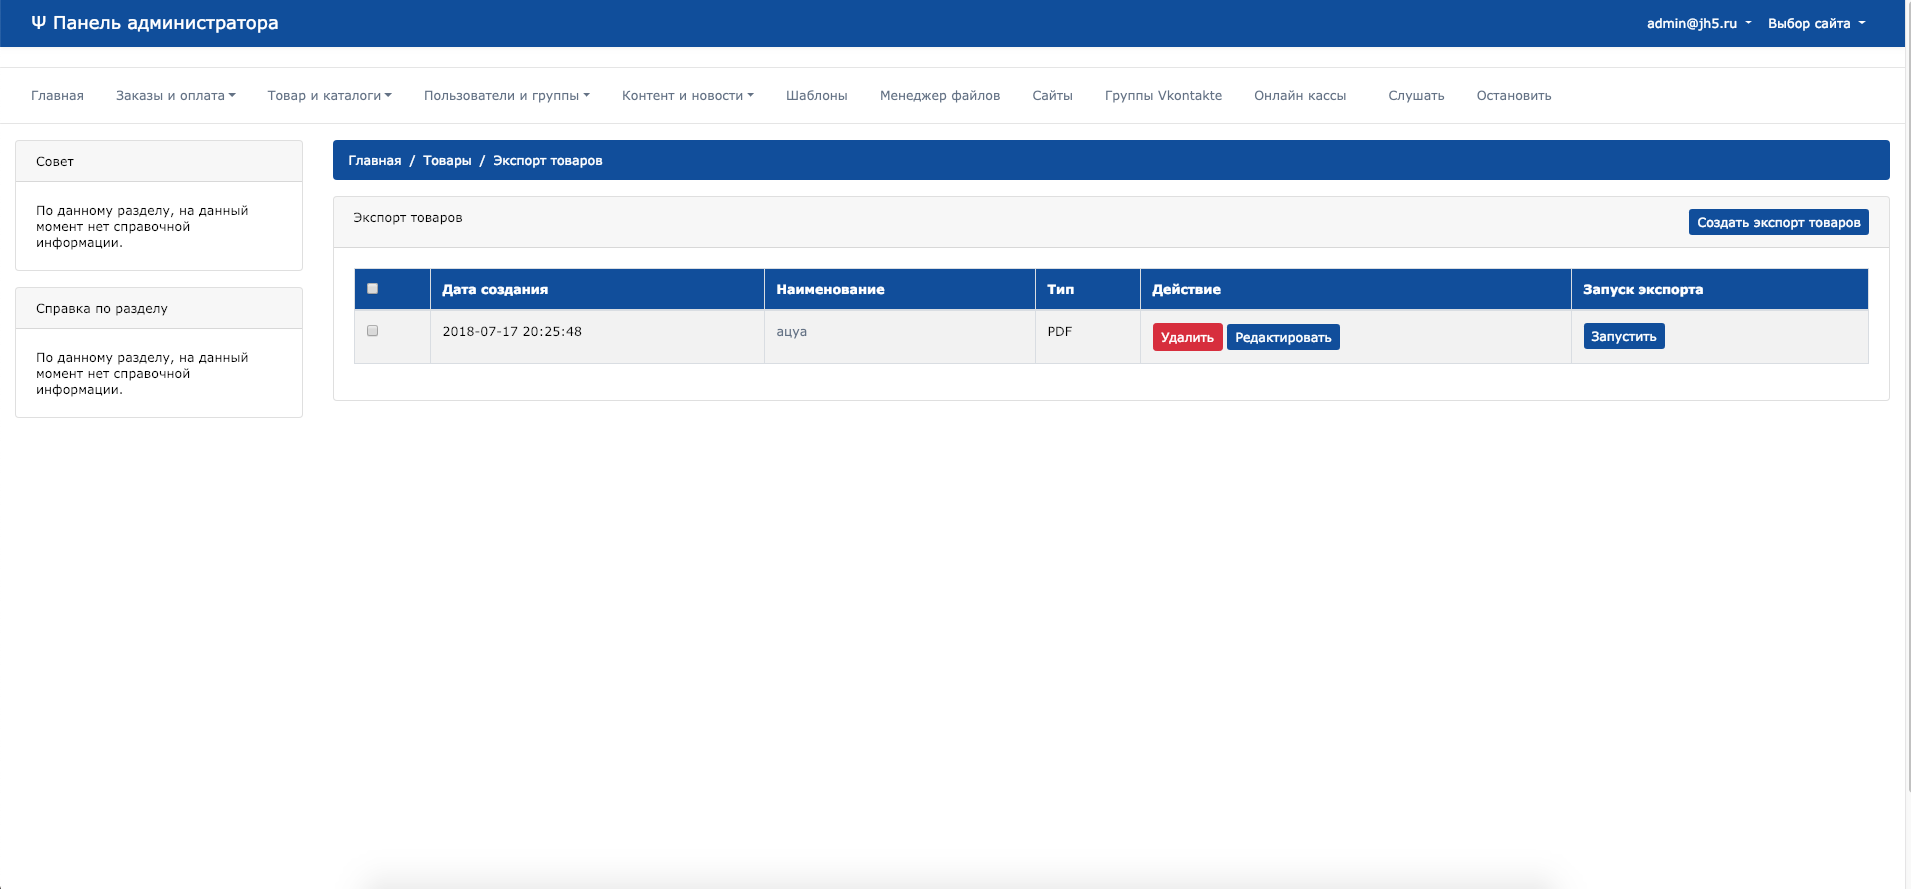The height and width of the screenshot is (889, 1911).
Task: Open the Контент и новости dropdown
Action: [x=688, y=96]
